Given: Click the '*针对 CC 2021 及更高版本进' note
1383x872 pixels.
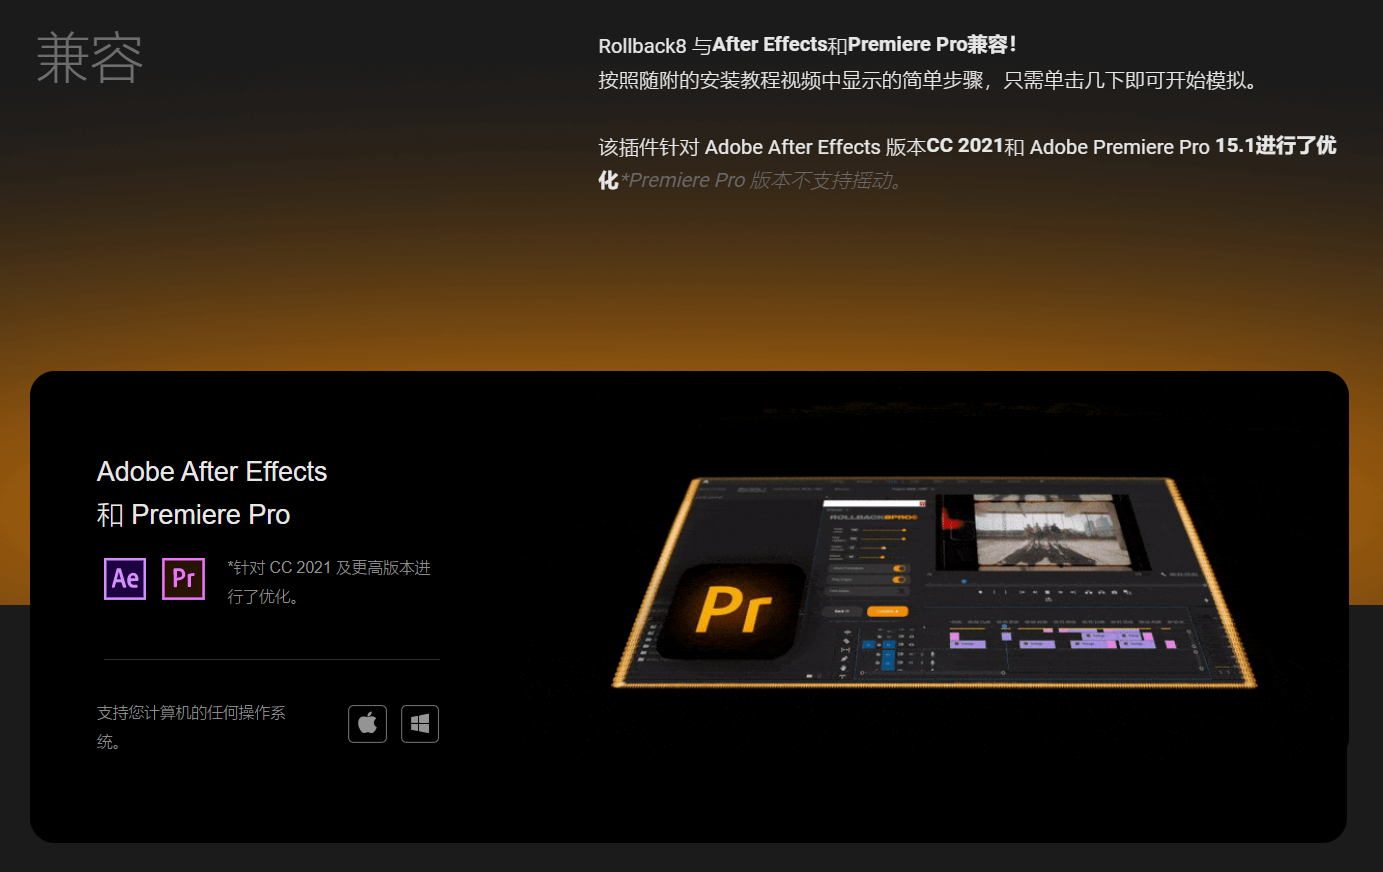Looking at the screenshot, I should coord(329,567).
